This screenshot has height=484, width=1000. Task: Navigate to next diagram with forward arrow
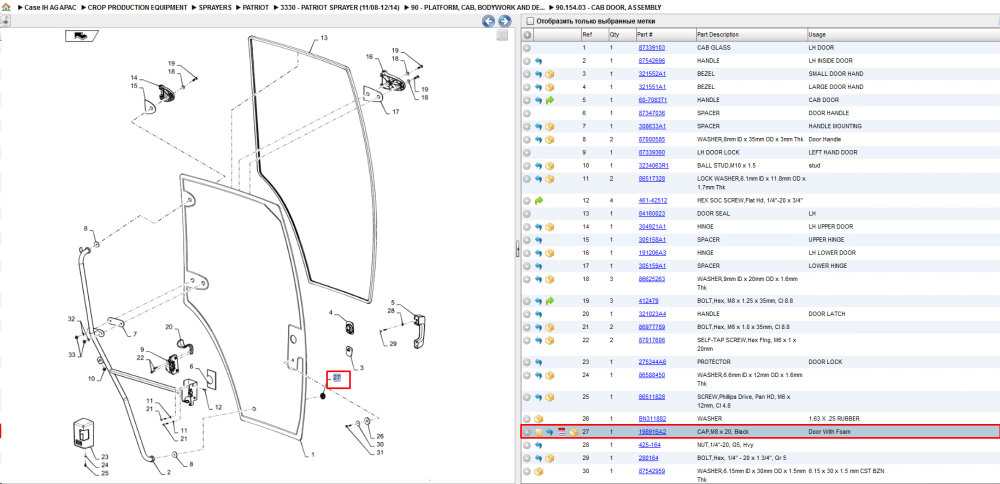[504, 21]
